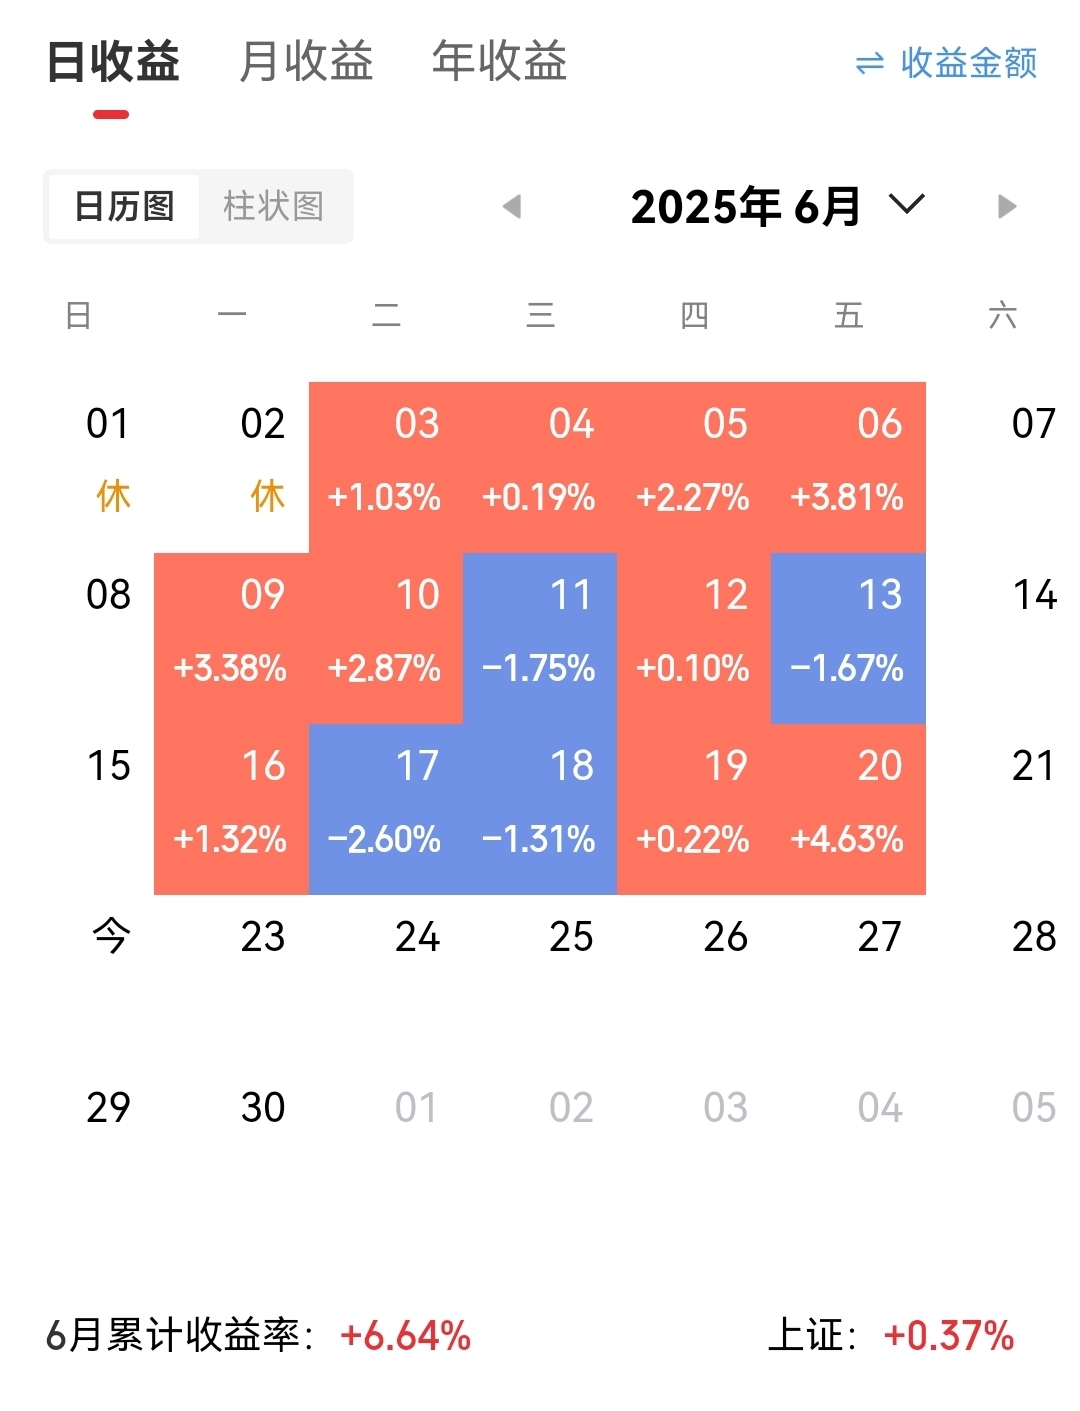Toggle view to 日历图

pos(124,207)
